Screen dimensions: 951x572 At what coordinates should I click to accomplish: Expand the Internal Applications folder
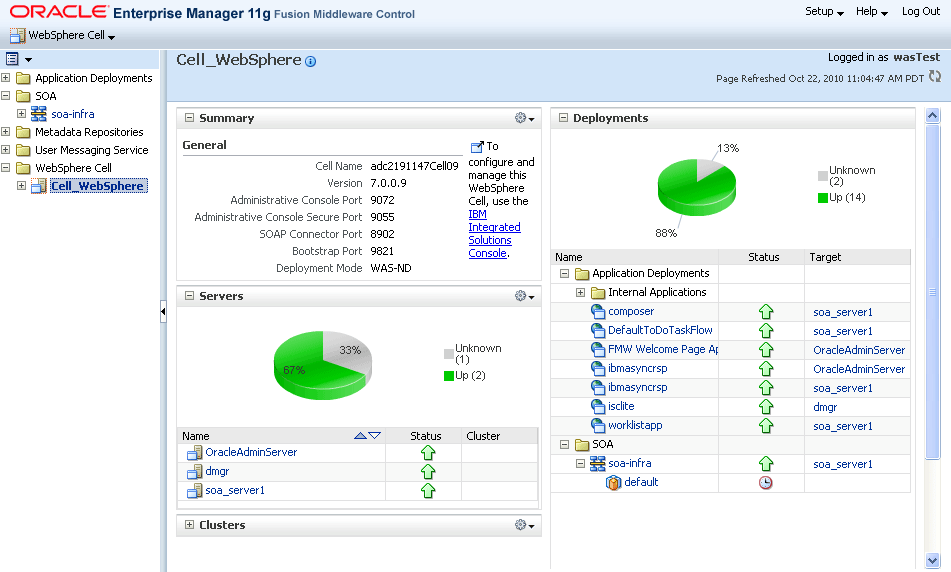(580, 292)
